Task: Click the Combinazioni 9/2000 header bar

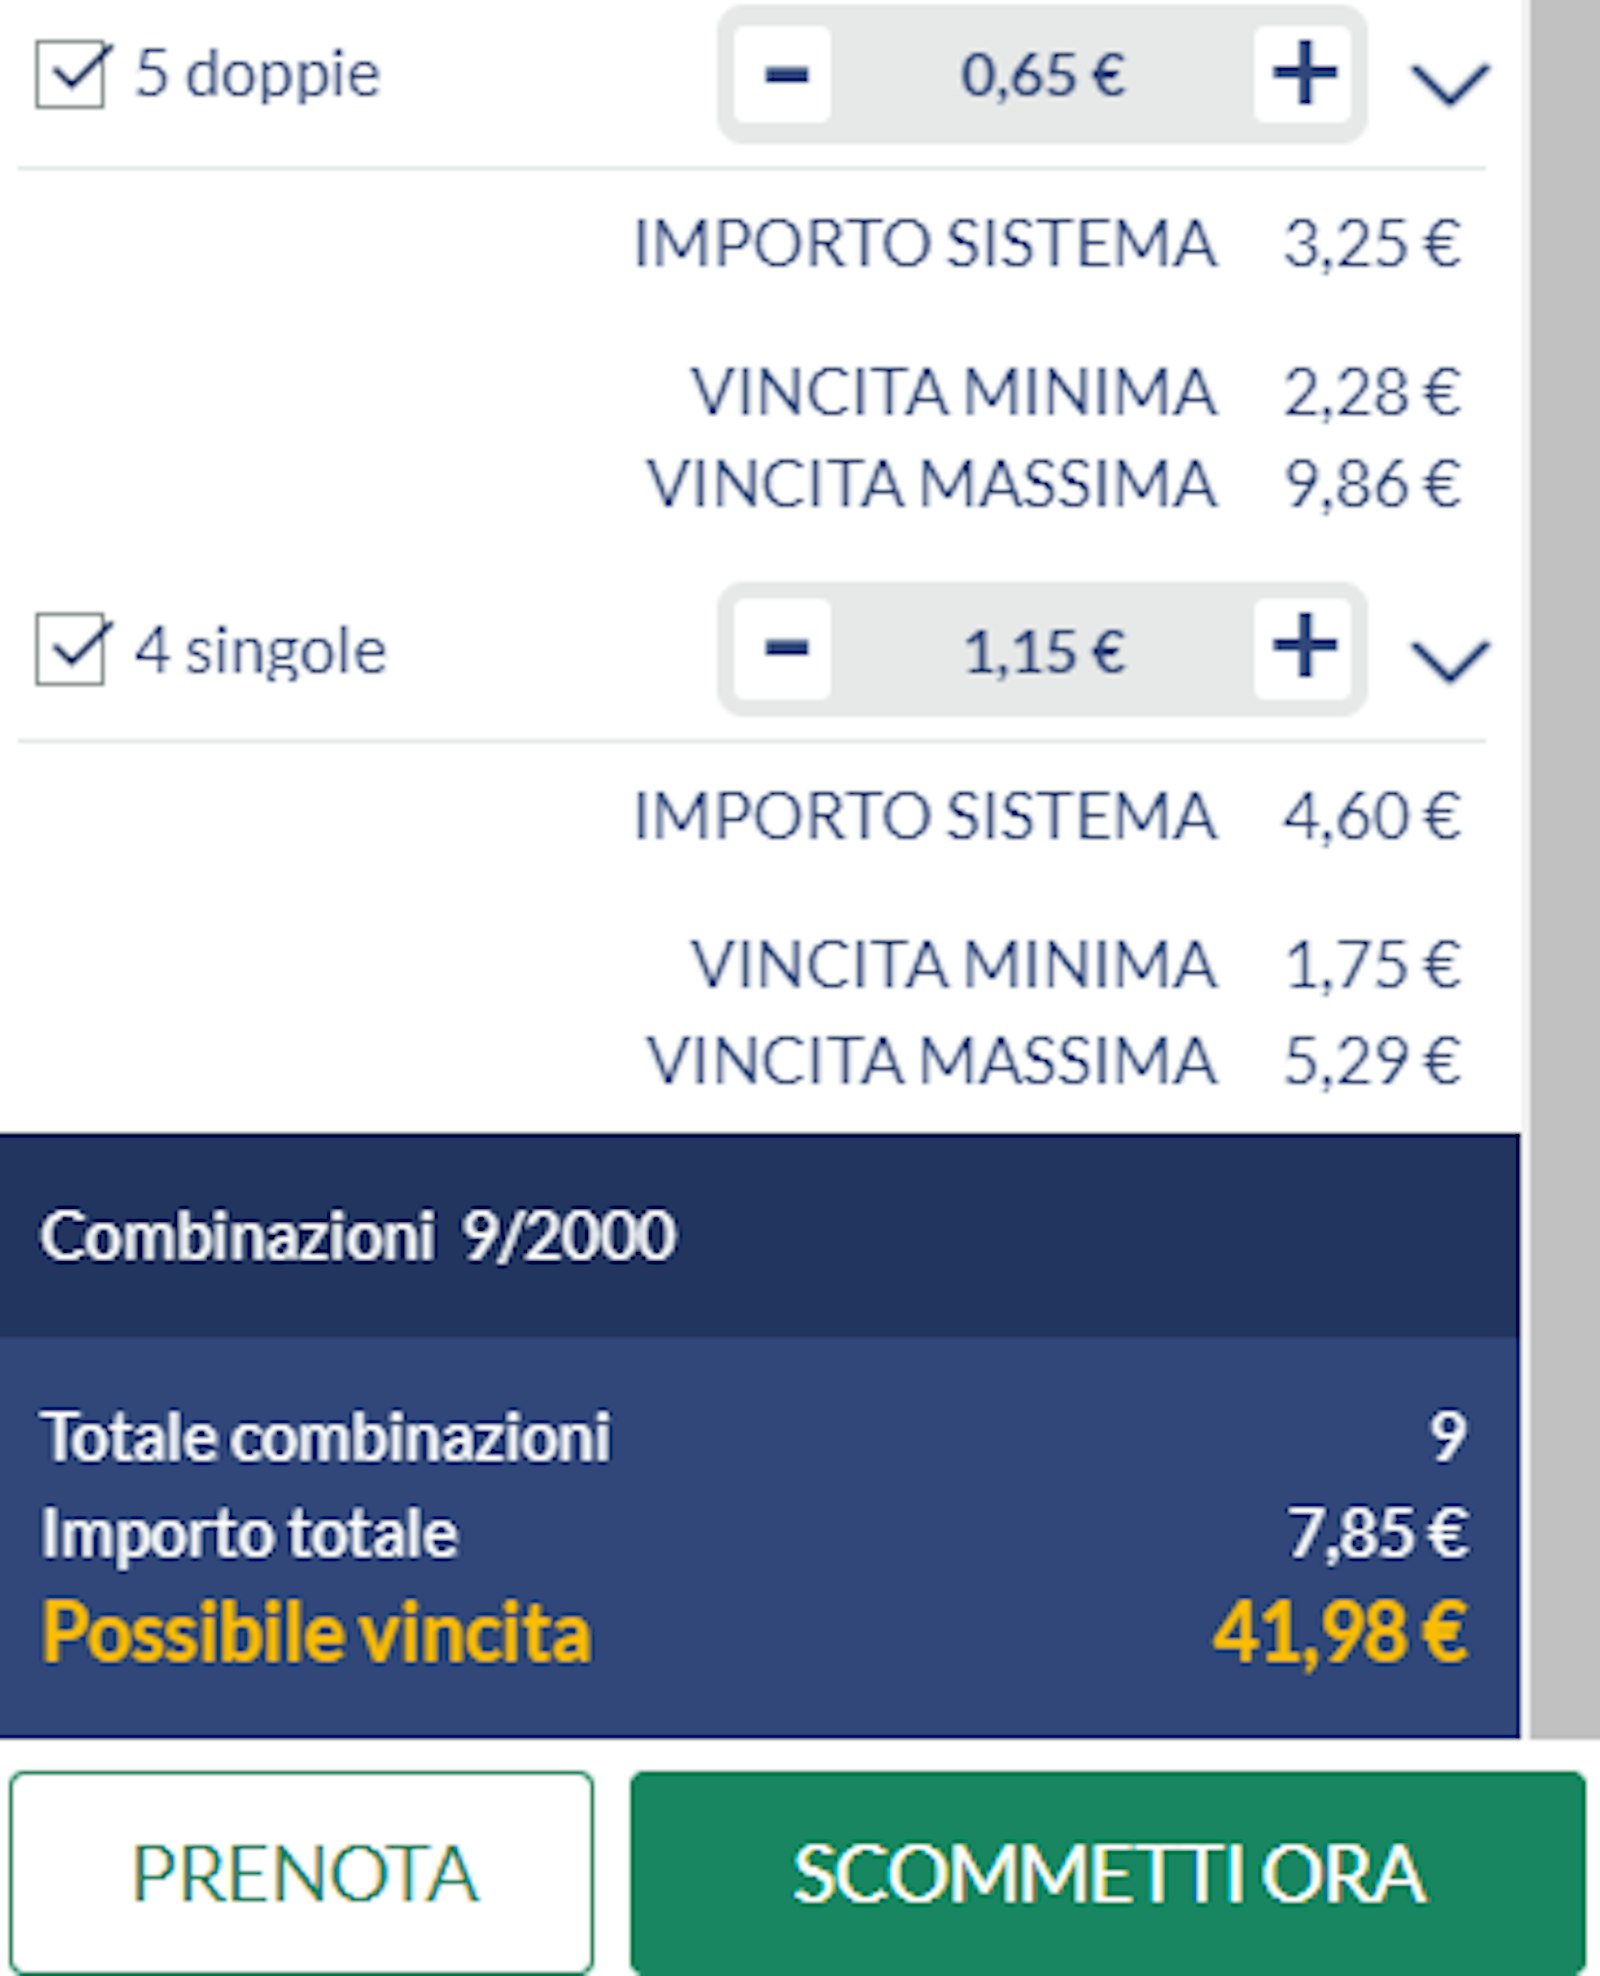Action: pos(760,1236)
